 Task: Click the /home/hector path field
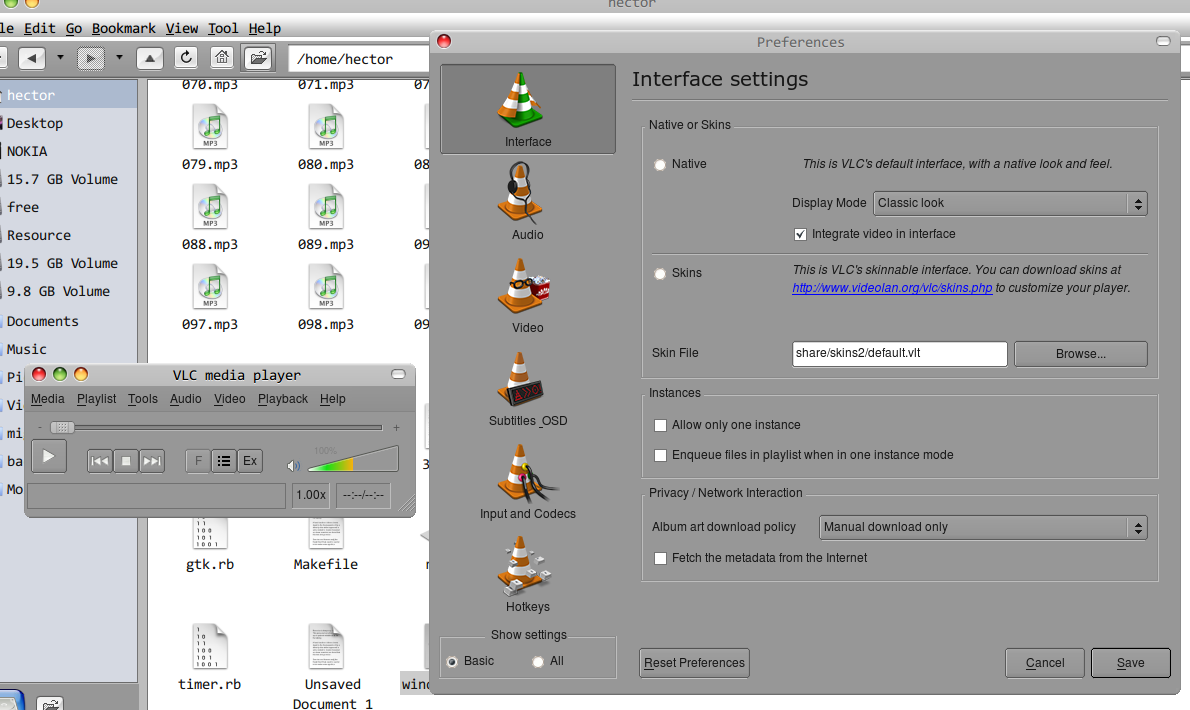[359, 58]
